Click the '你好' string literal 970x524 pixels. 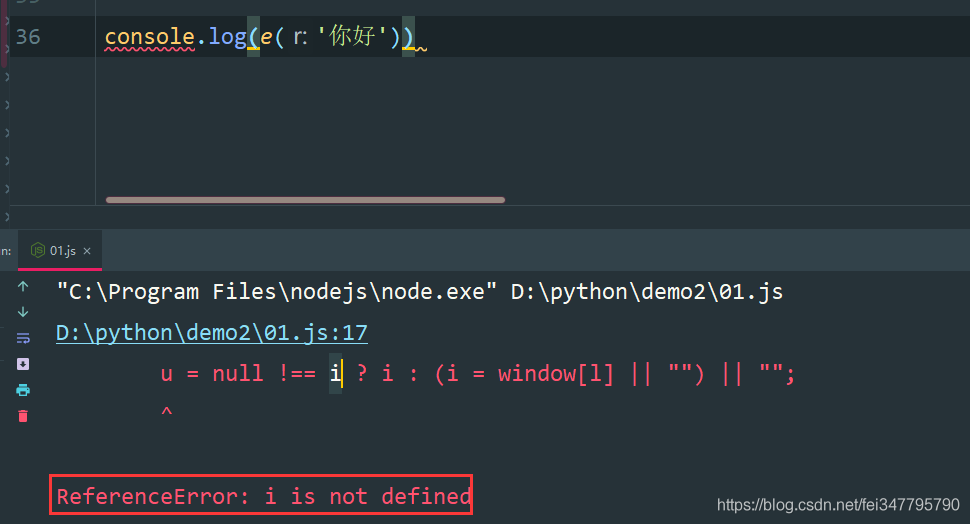tap(353, 37)
